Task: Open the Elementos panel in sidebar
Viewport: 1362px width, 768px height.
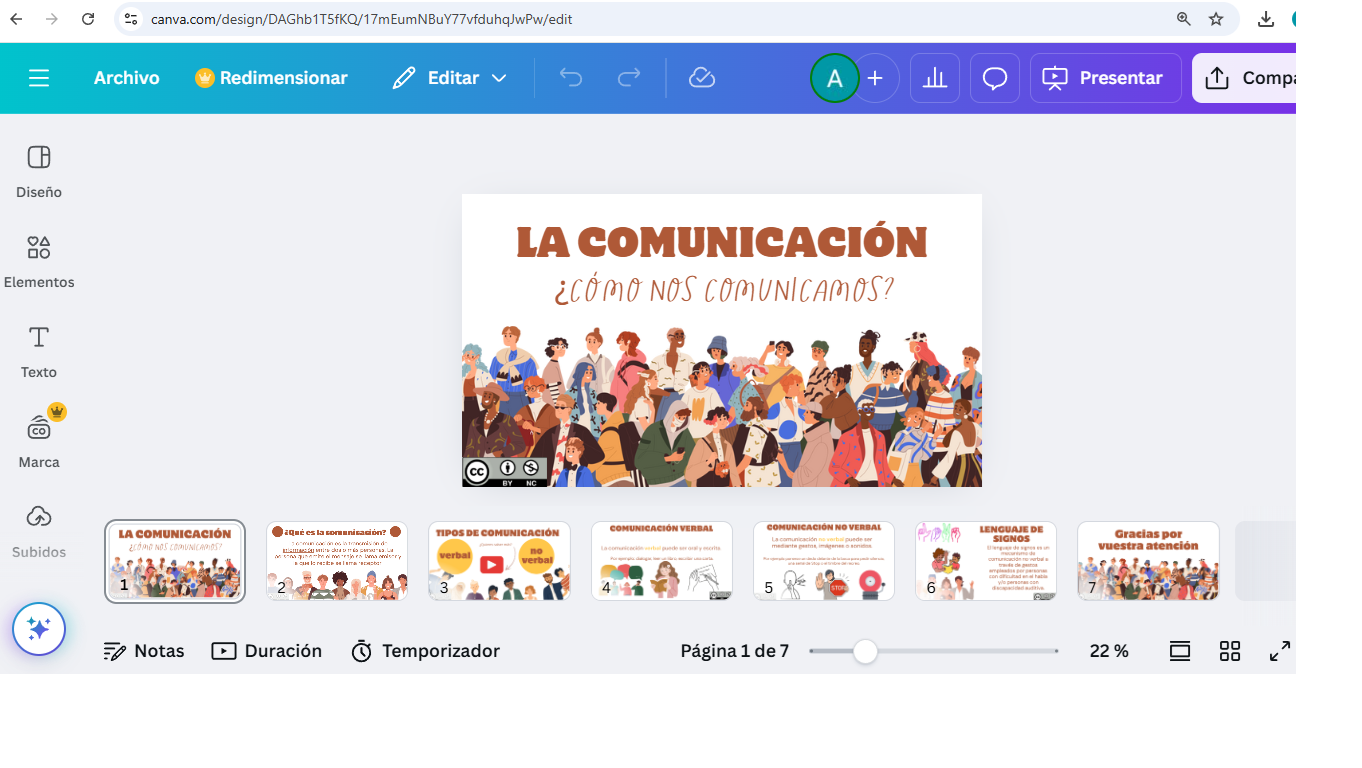Action: (x=39, y=260)
